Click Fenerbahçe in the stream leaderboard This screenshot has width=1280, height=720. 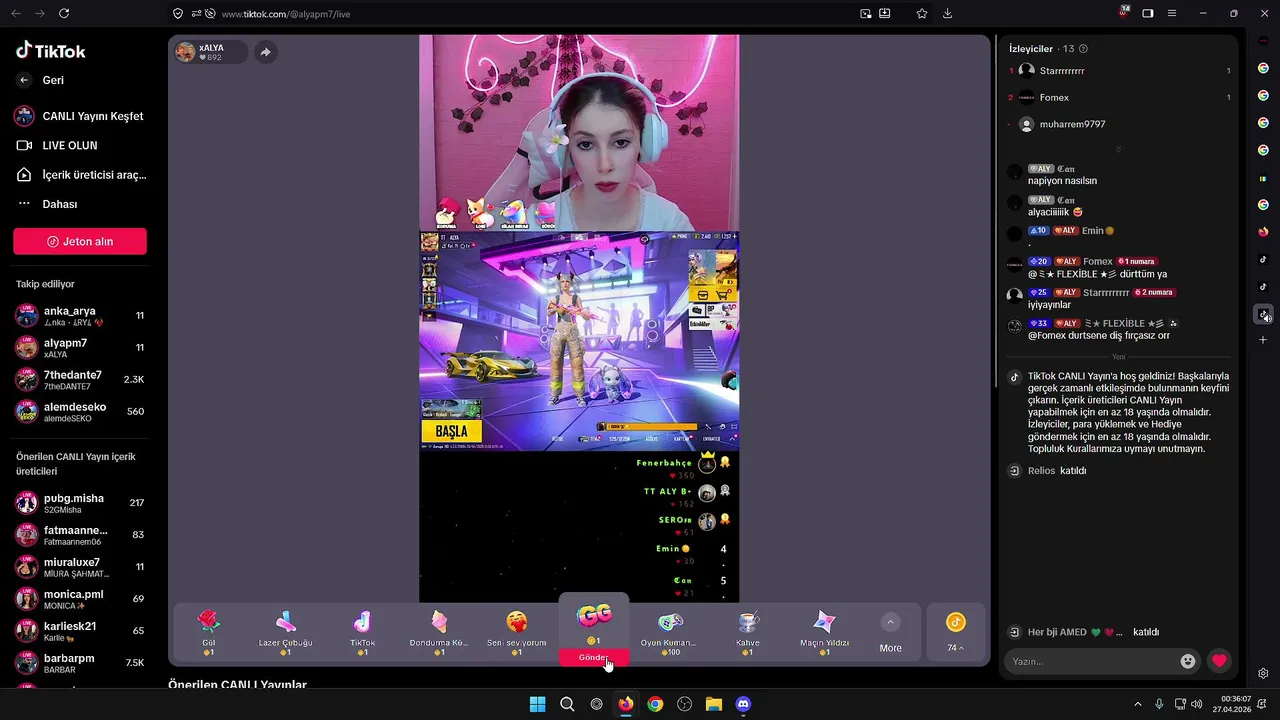663,463
